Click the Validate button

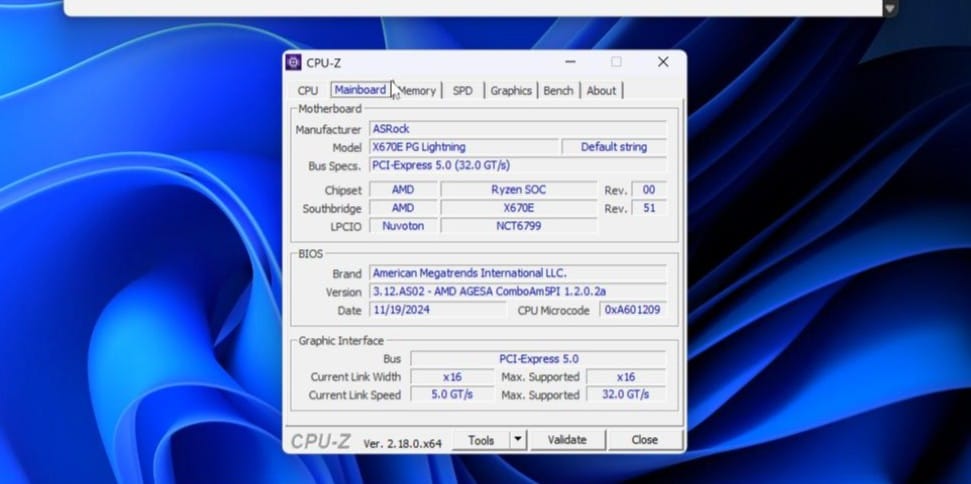pos(567,440)
